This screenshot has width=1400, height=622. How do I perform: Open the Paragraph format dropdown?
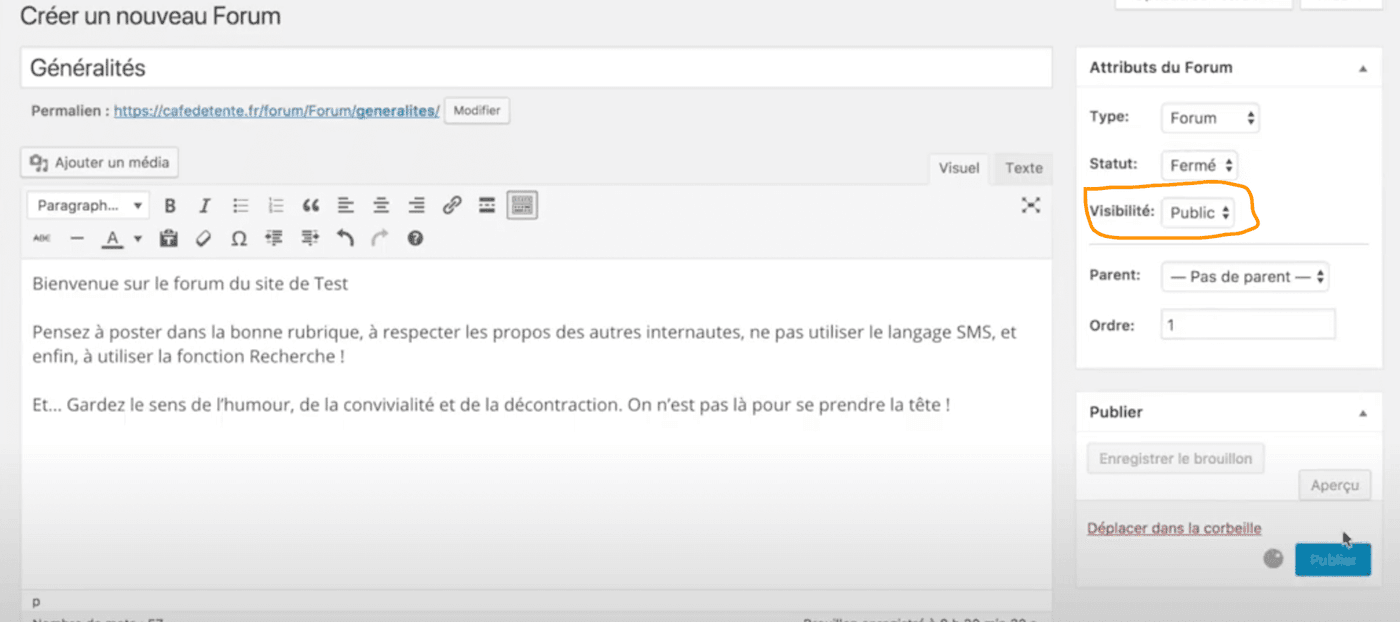point(88,206)
